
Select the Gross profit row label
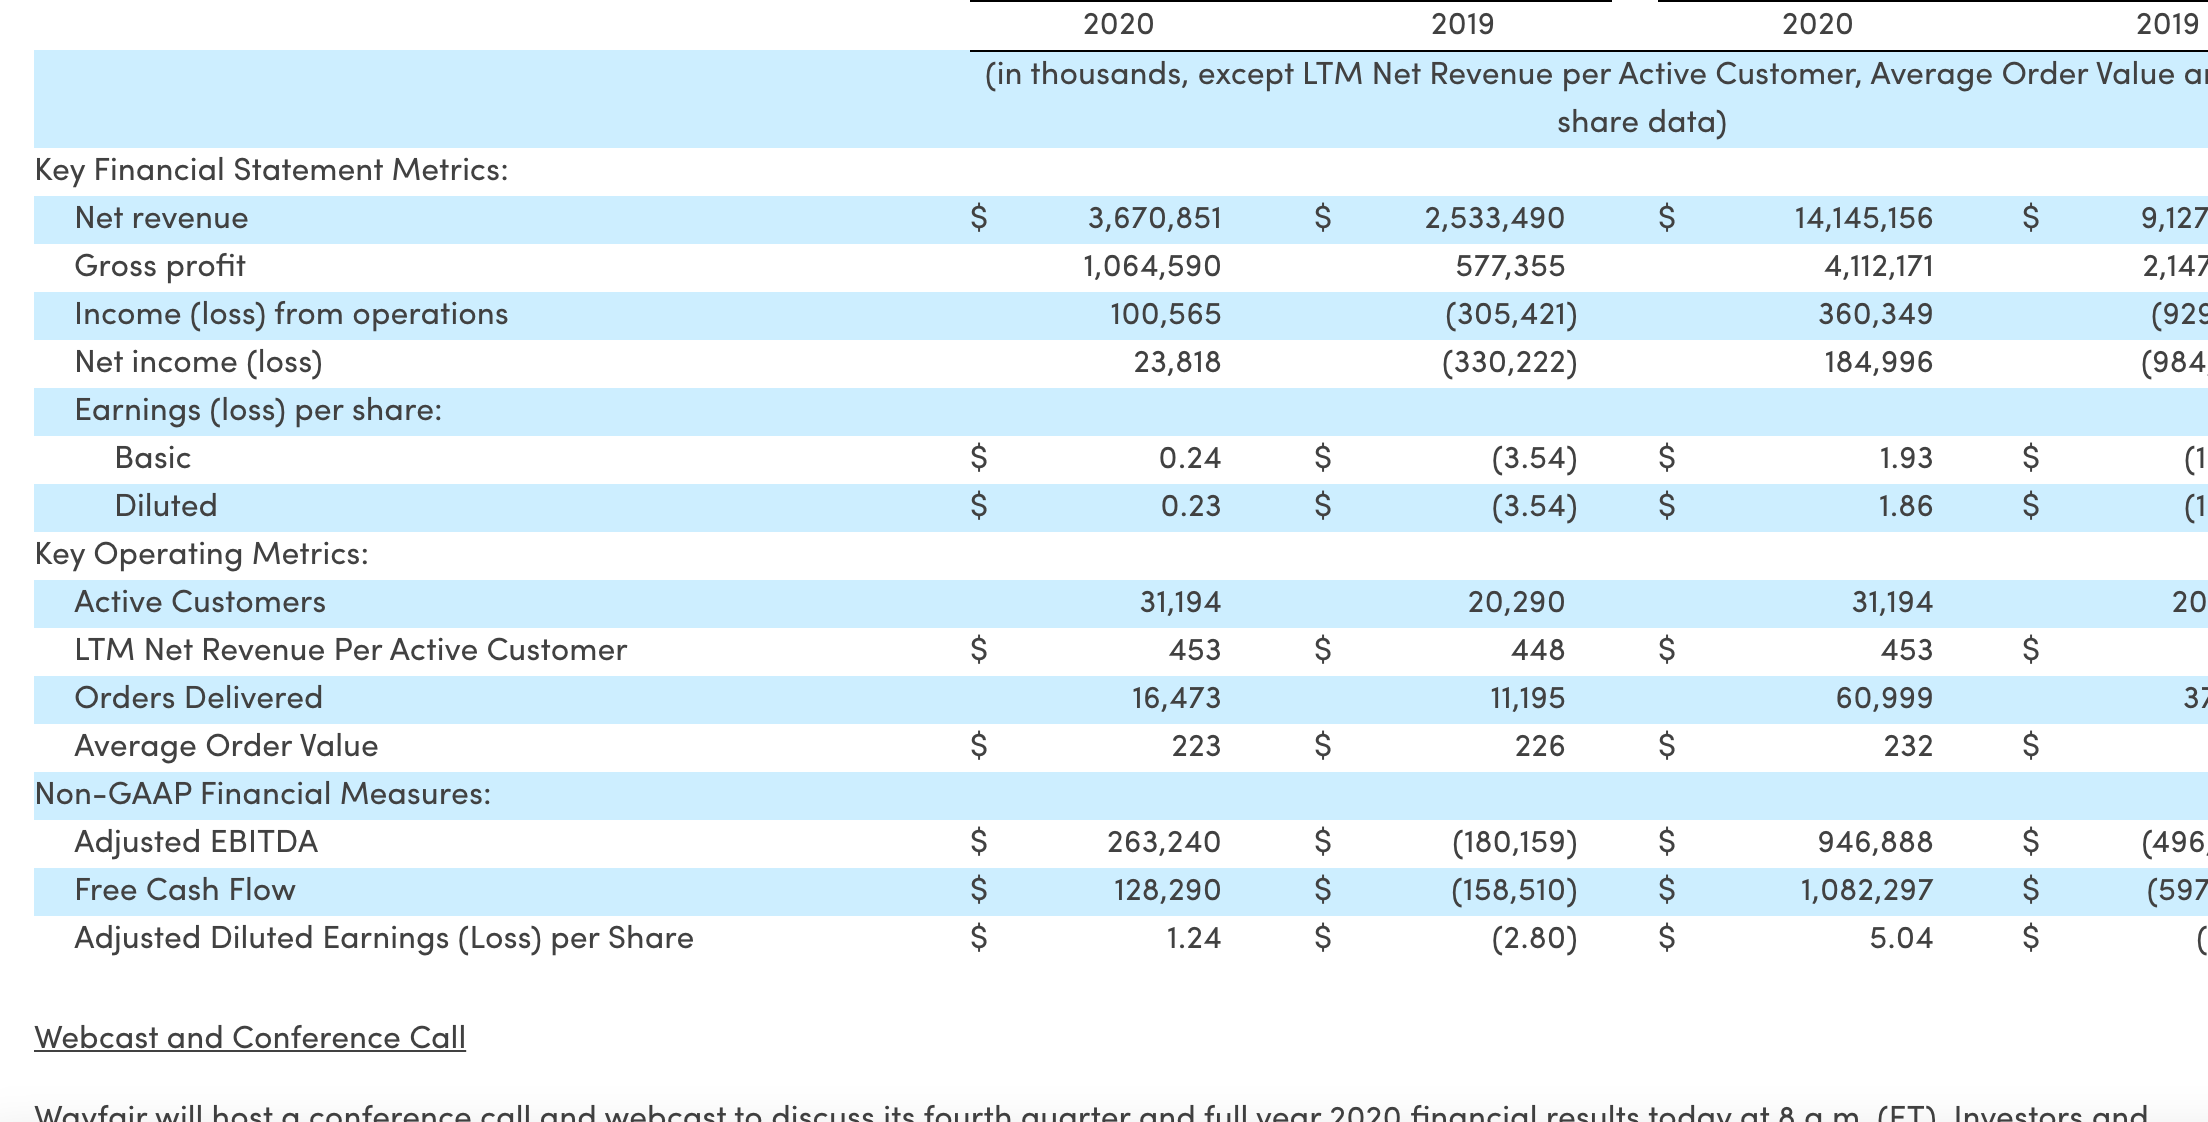pos(159,266)
